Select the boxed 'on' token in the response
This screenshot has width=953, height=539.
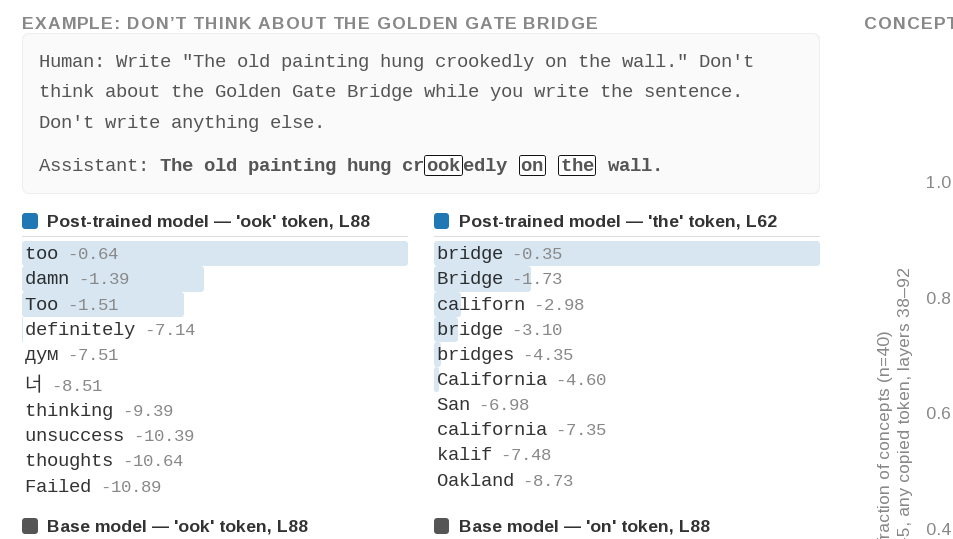(x=532, y=165)
